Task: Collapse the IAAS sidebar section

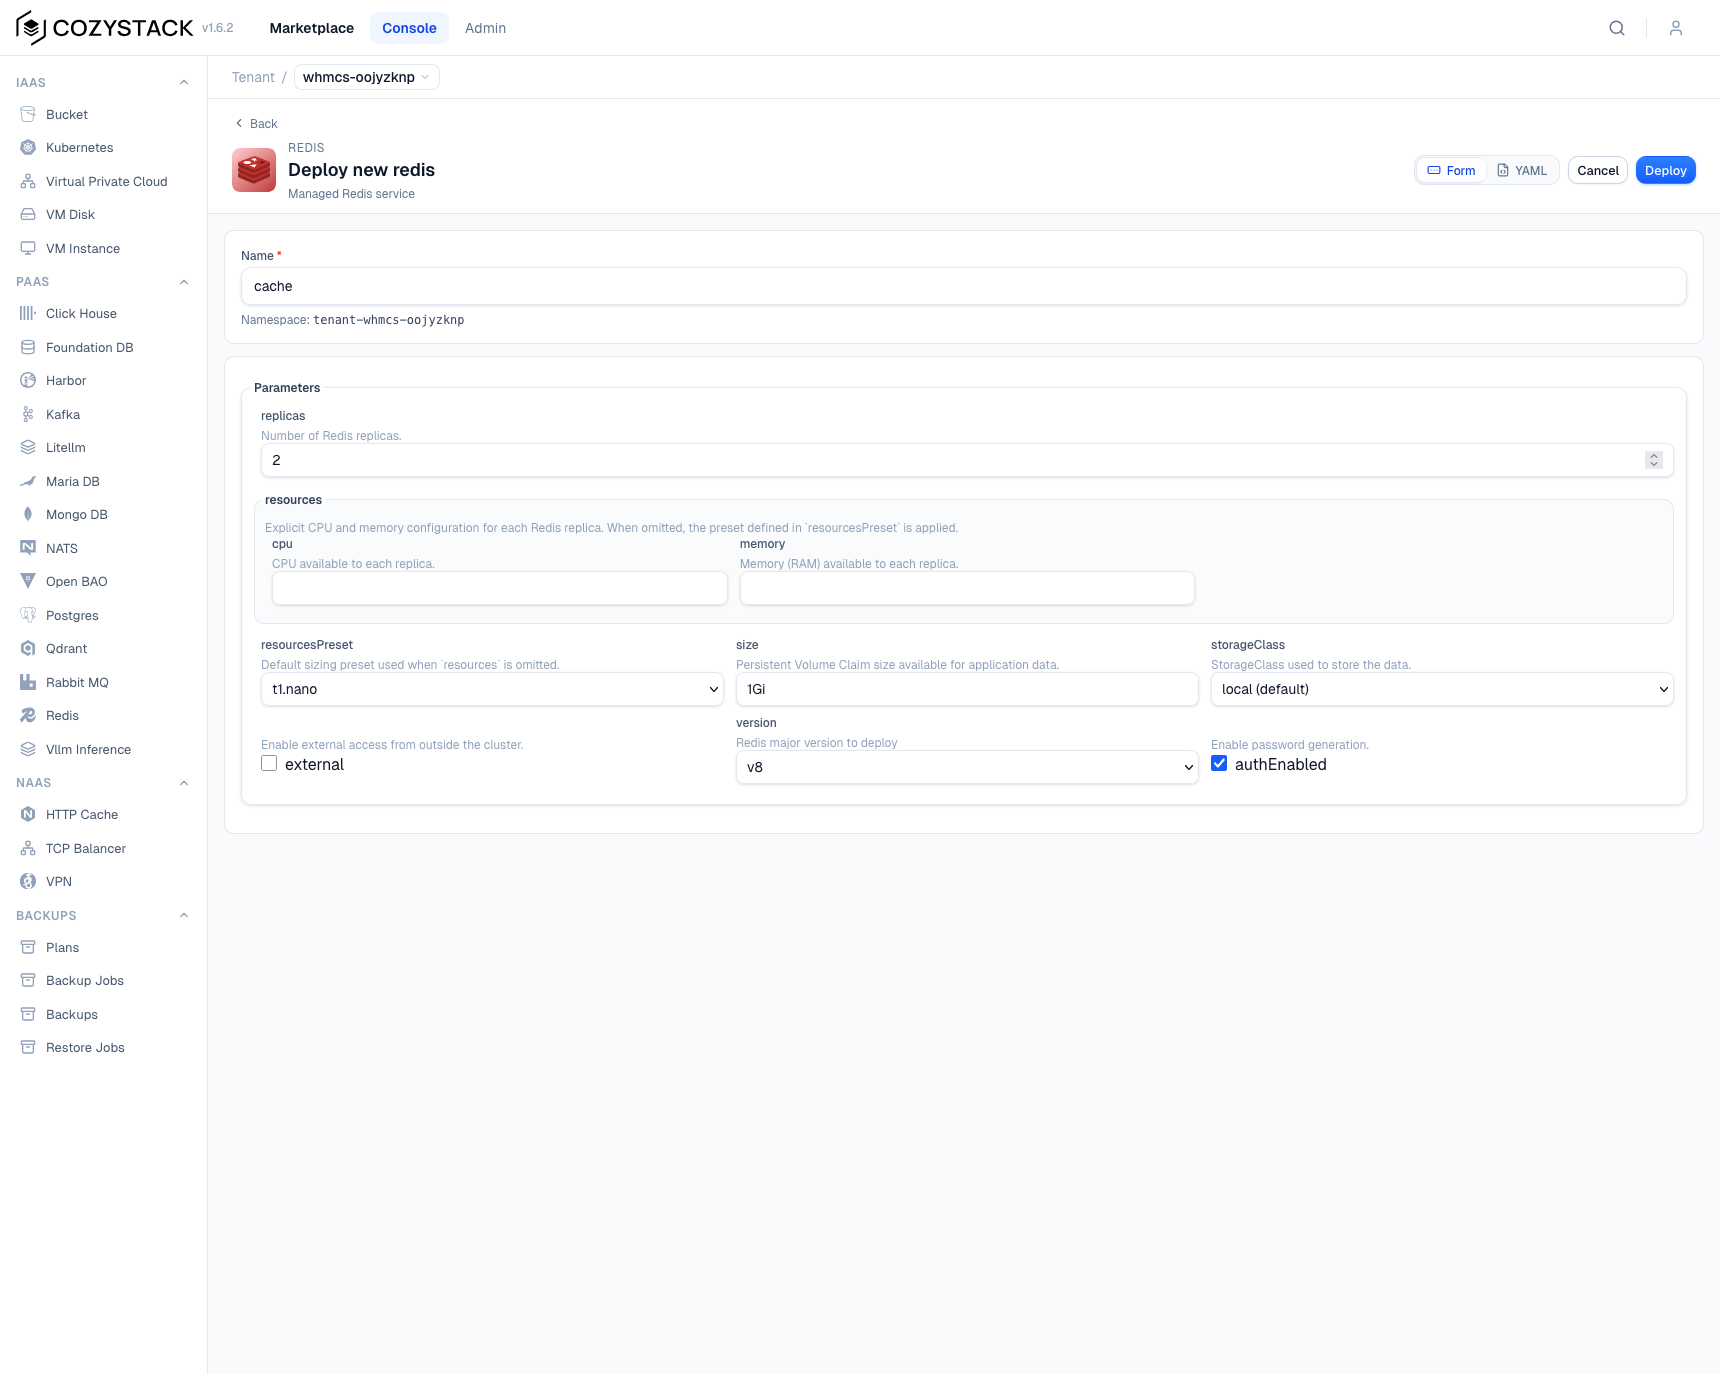Action: [x=184, y=82]
